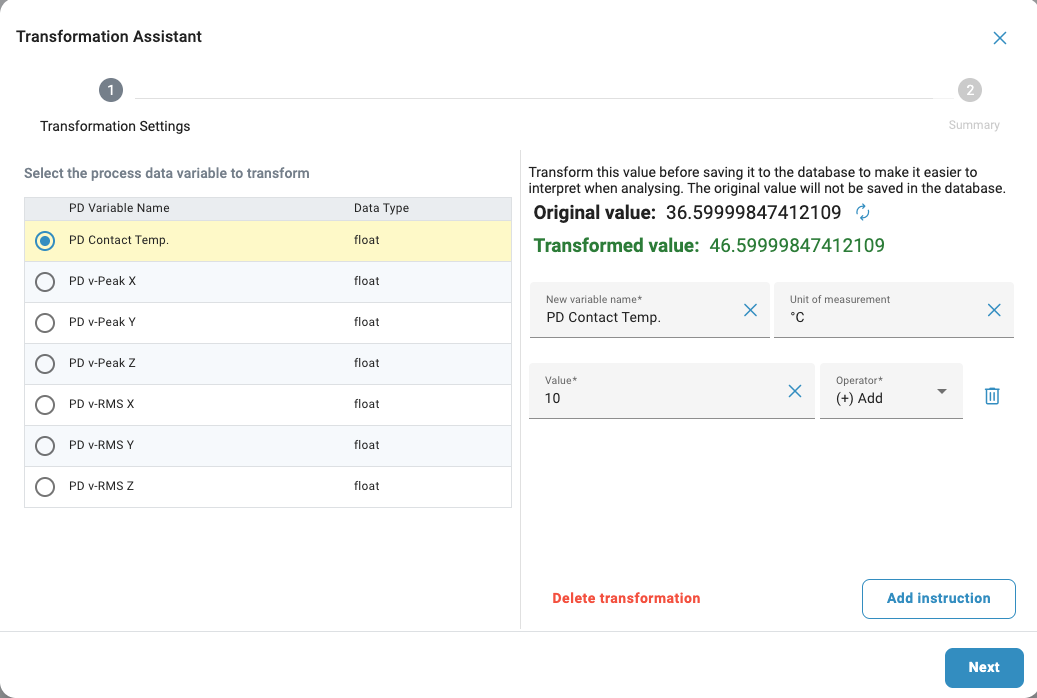Open the Operator dropdown
Screen dimensions: 1037x698
coord(891,391)
